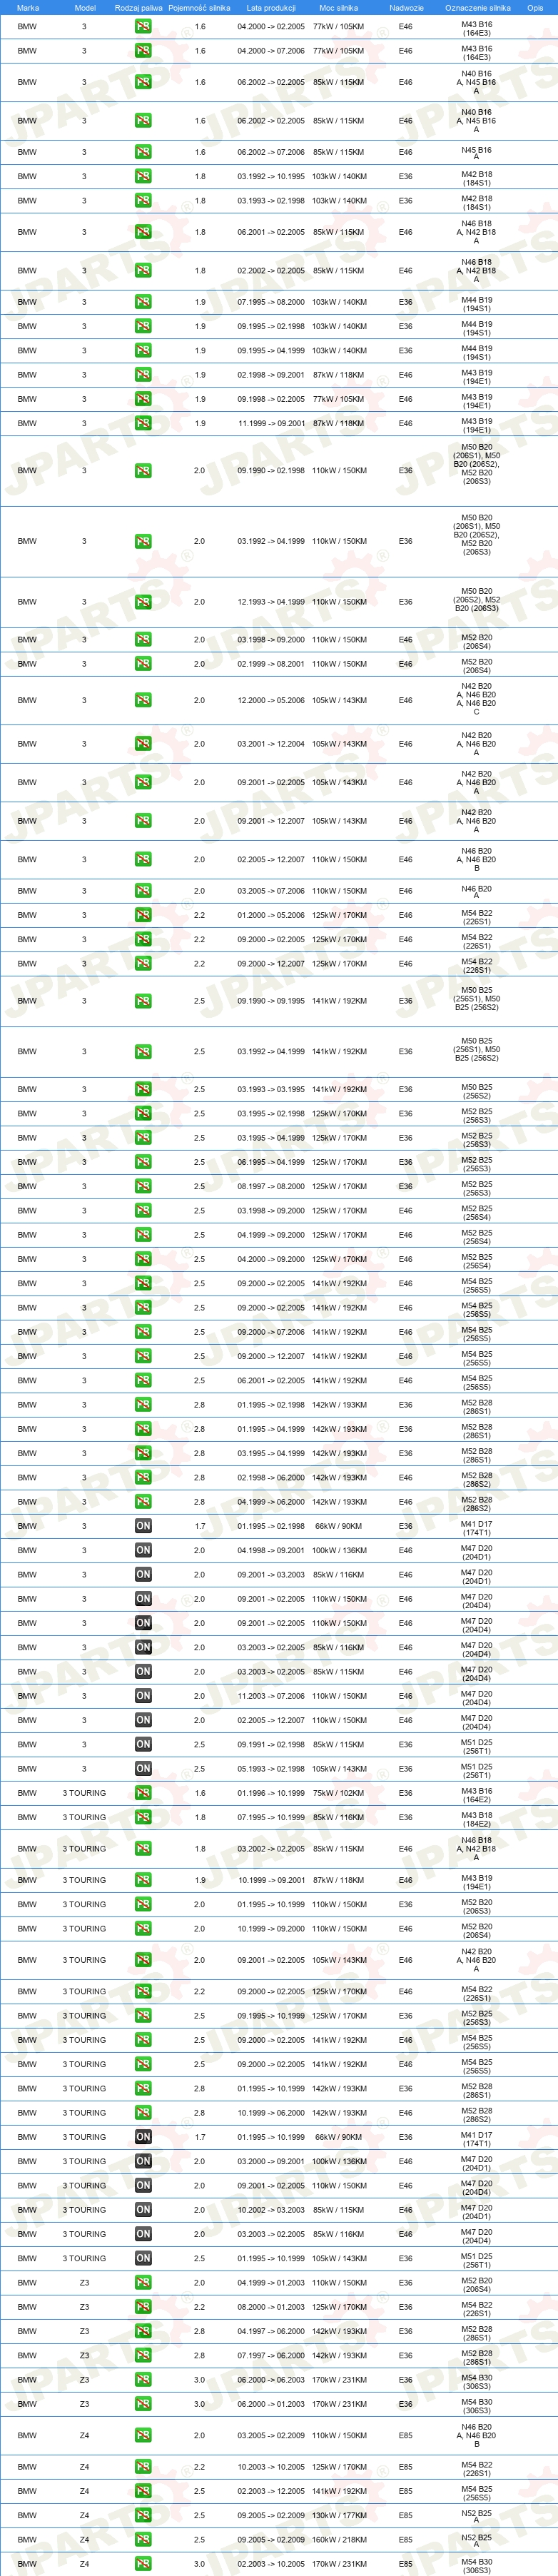
Task: Click the Opis column header
Action: [x=535, y=7]
